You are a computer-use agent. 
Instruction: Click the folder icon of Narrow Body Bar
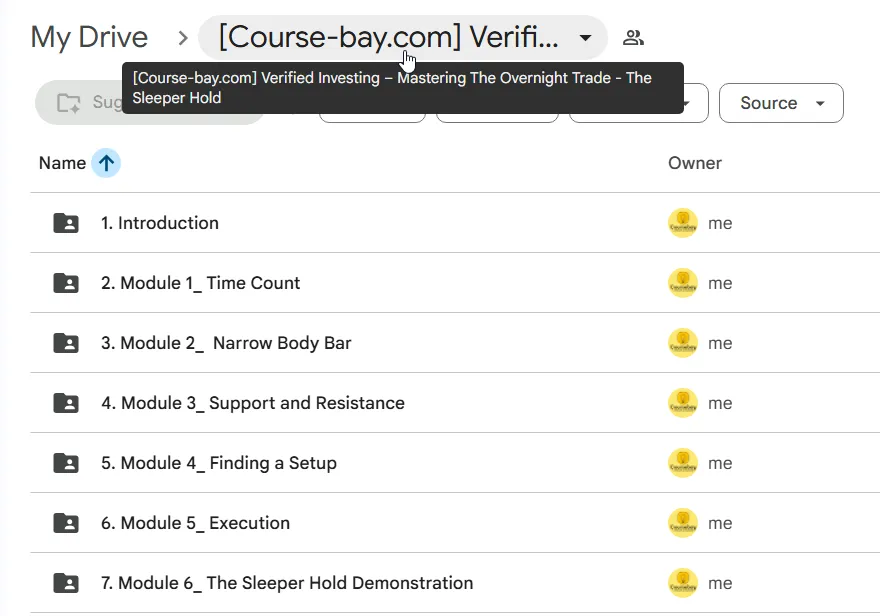pos(66,343)
